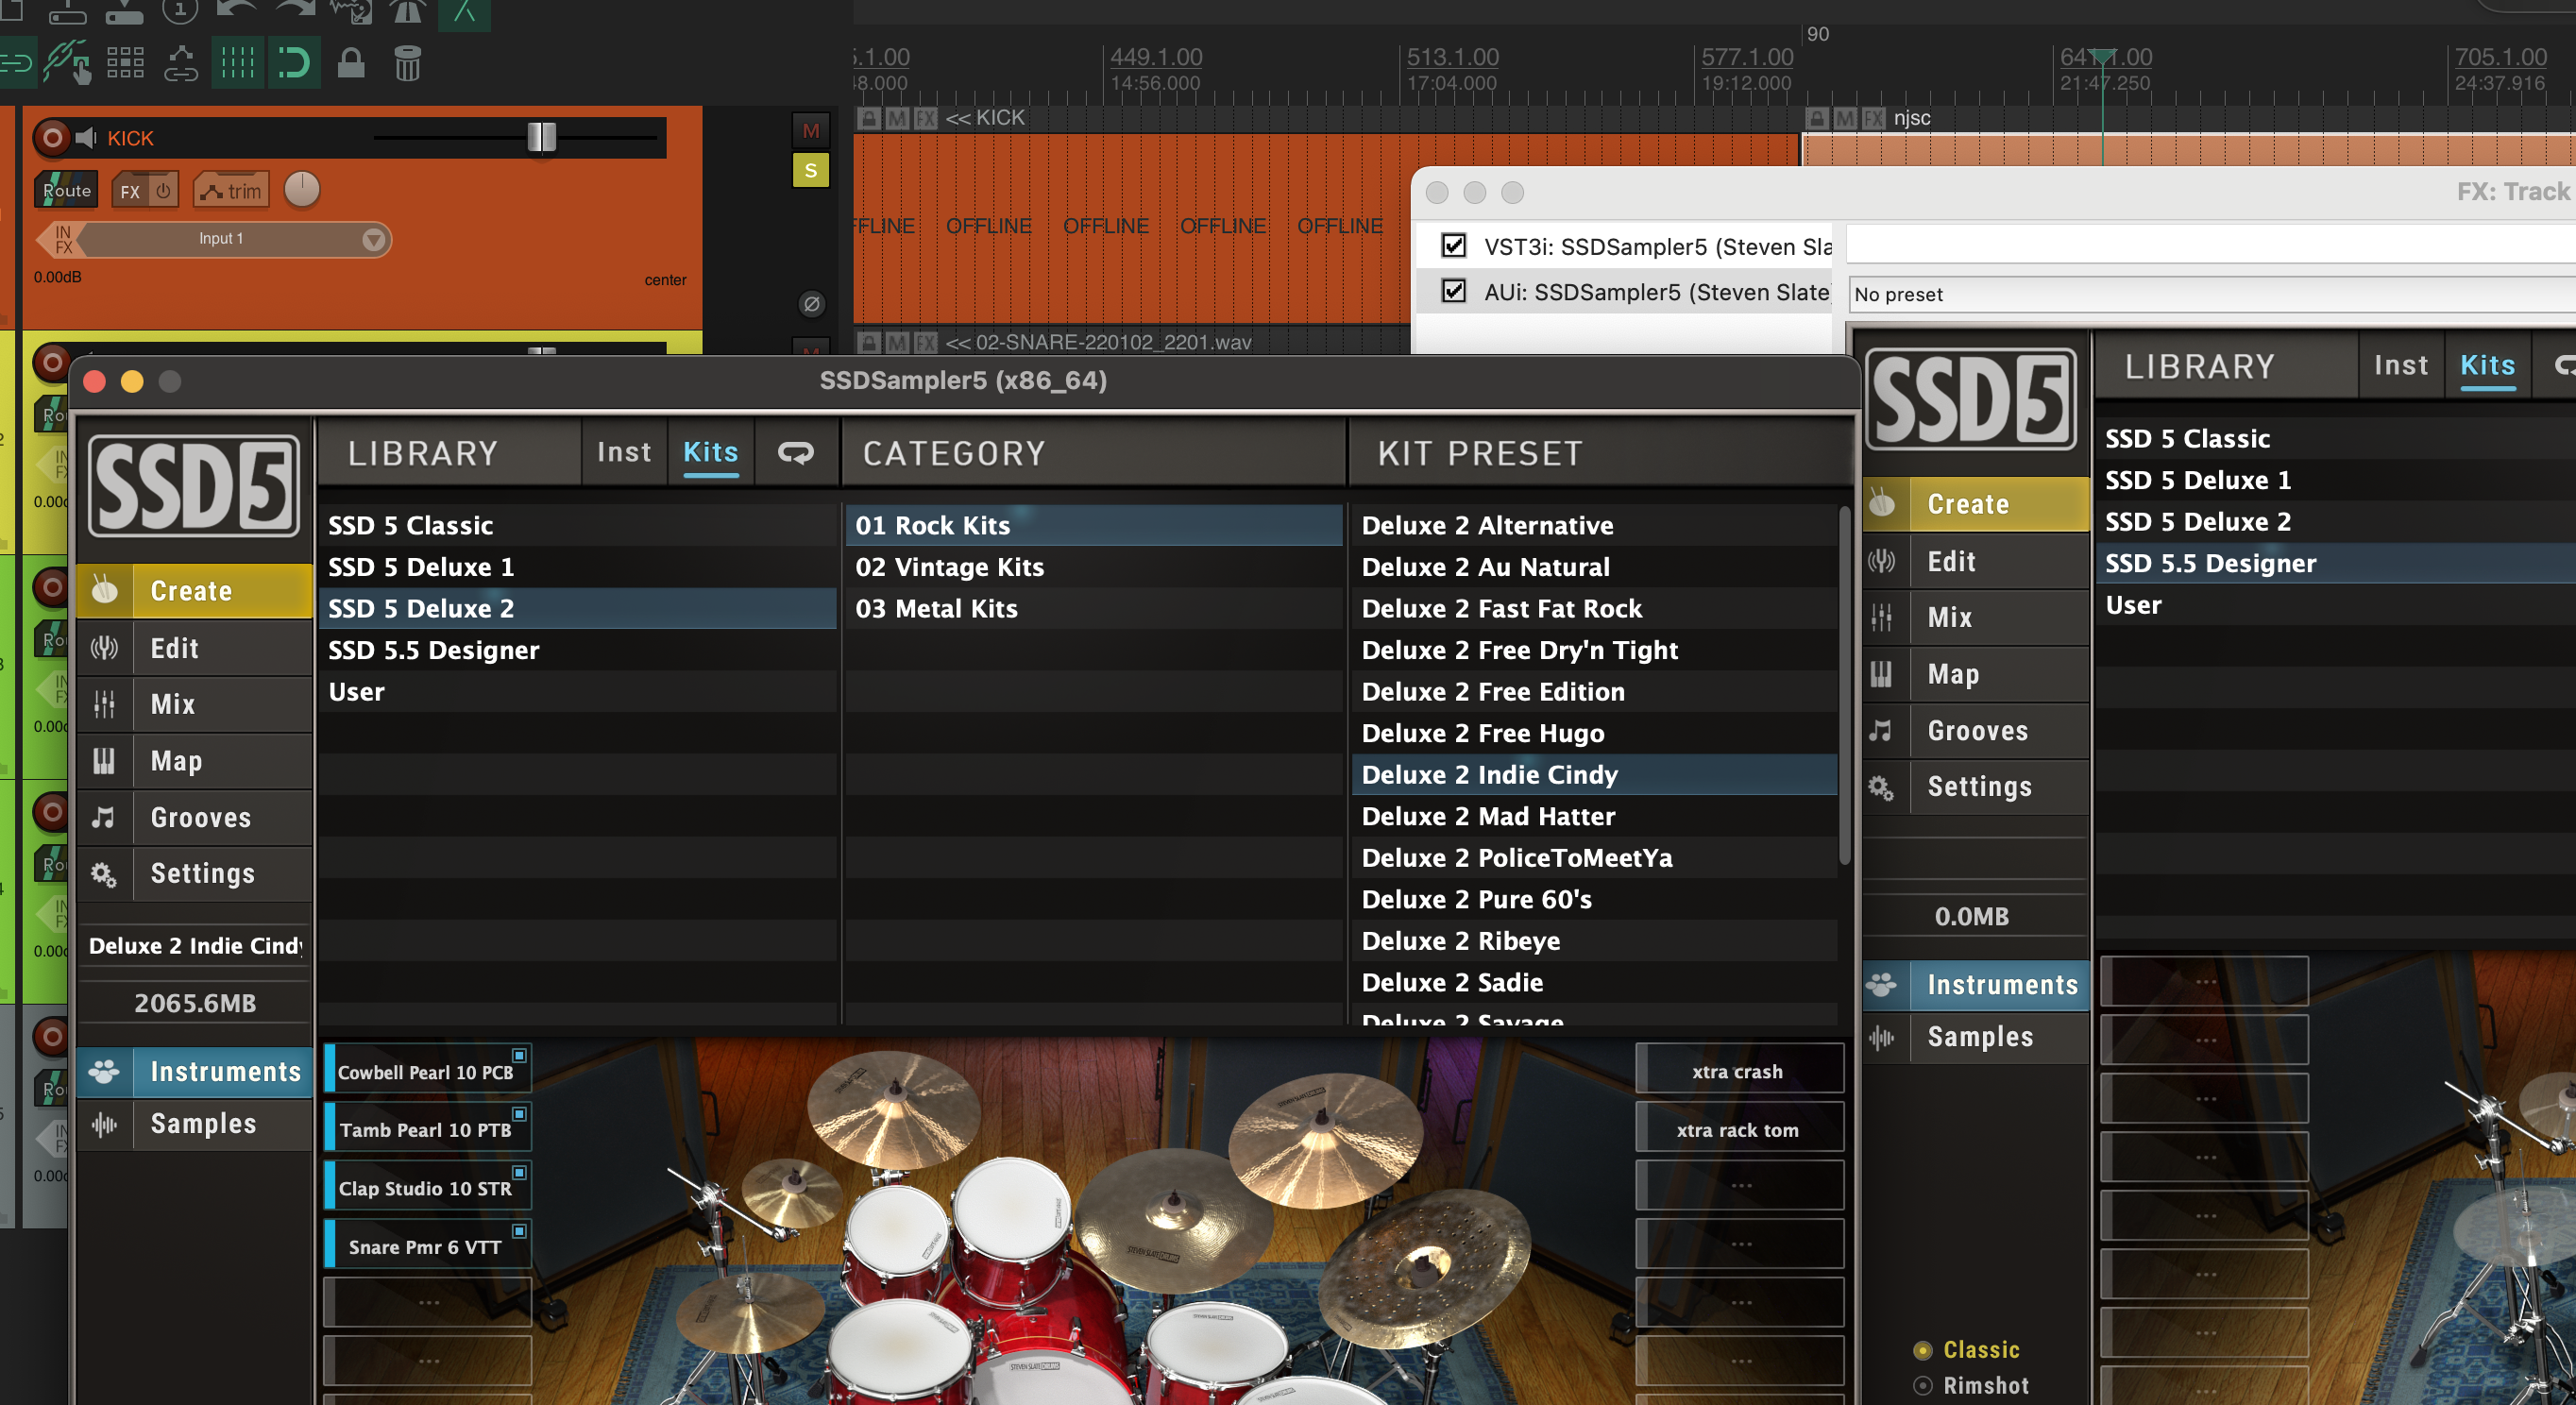This screenshot has height=1405, width=2576.
Task: Click the Route button on KICK track
Action: click(66, 190)
